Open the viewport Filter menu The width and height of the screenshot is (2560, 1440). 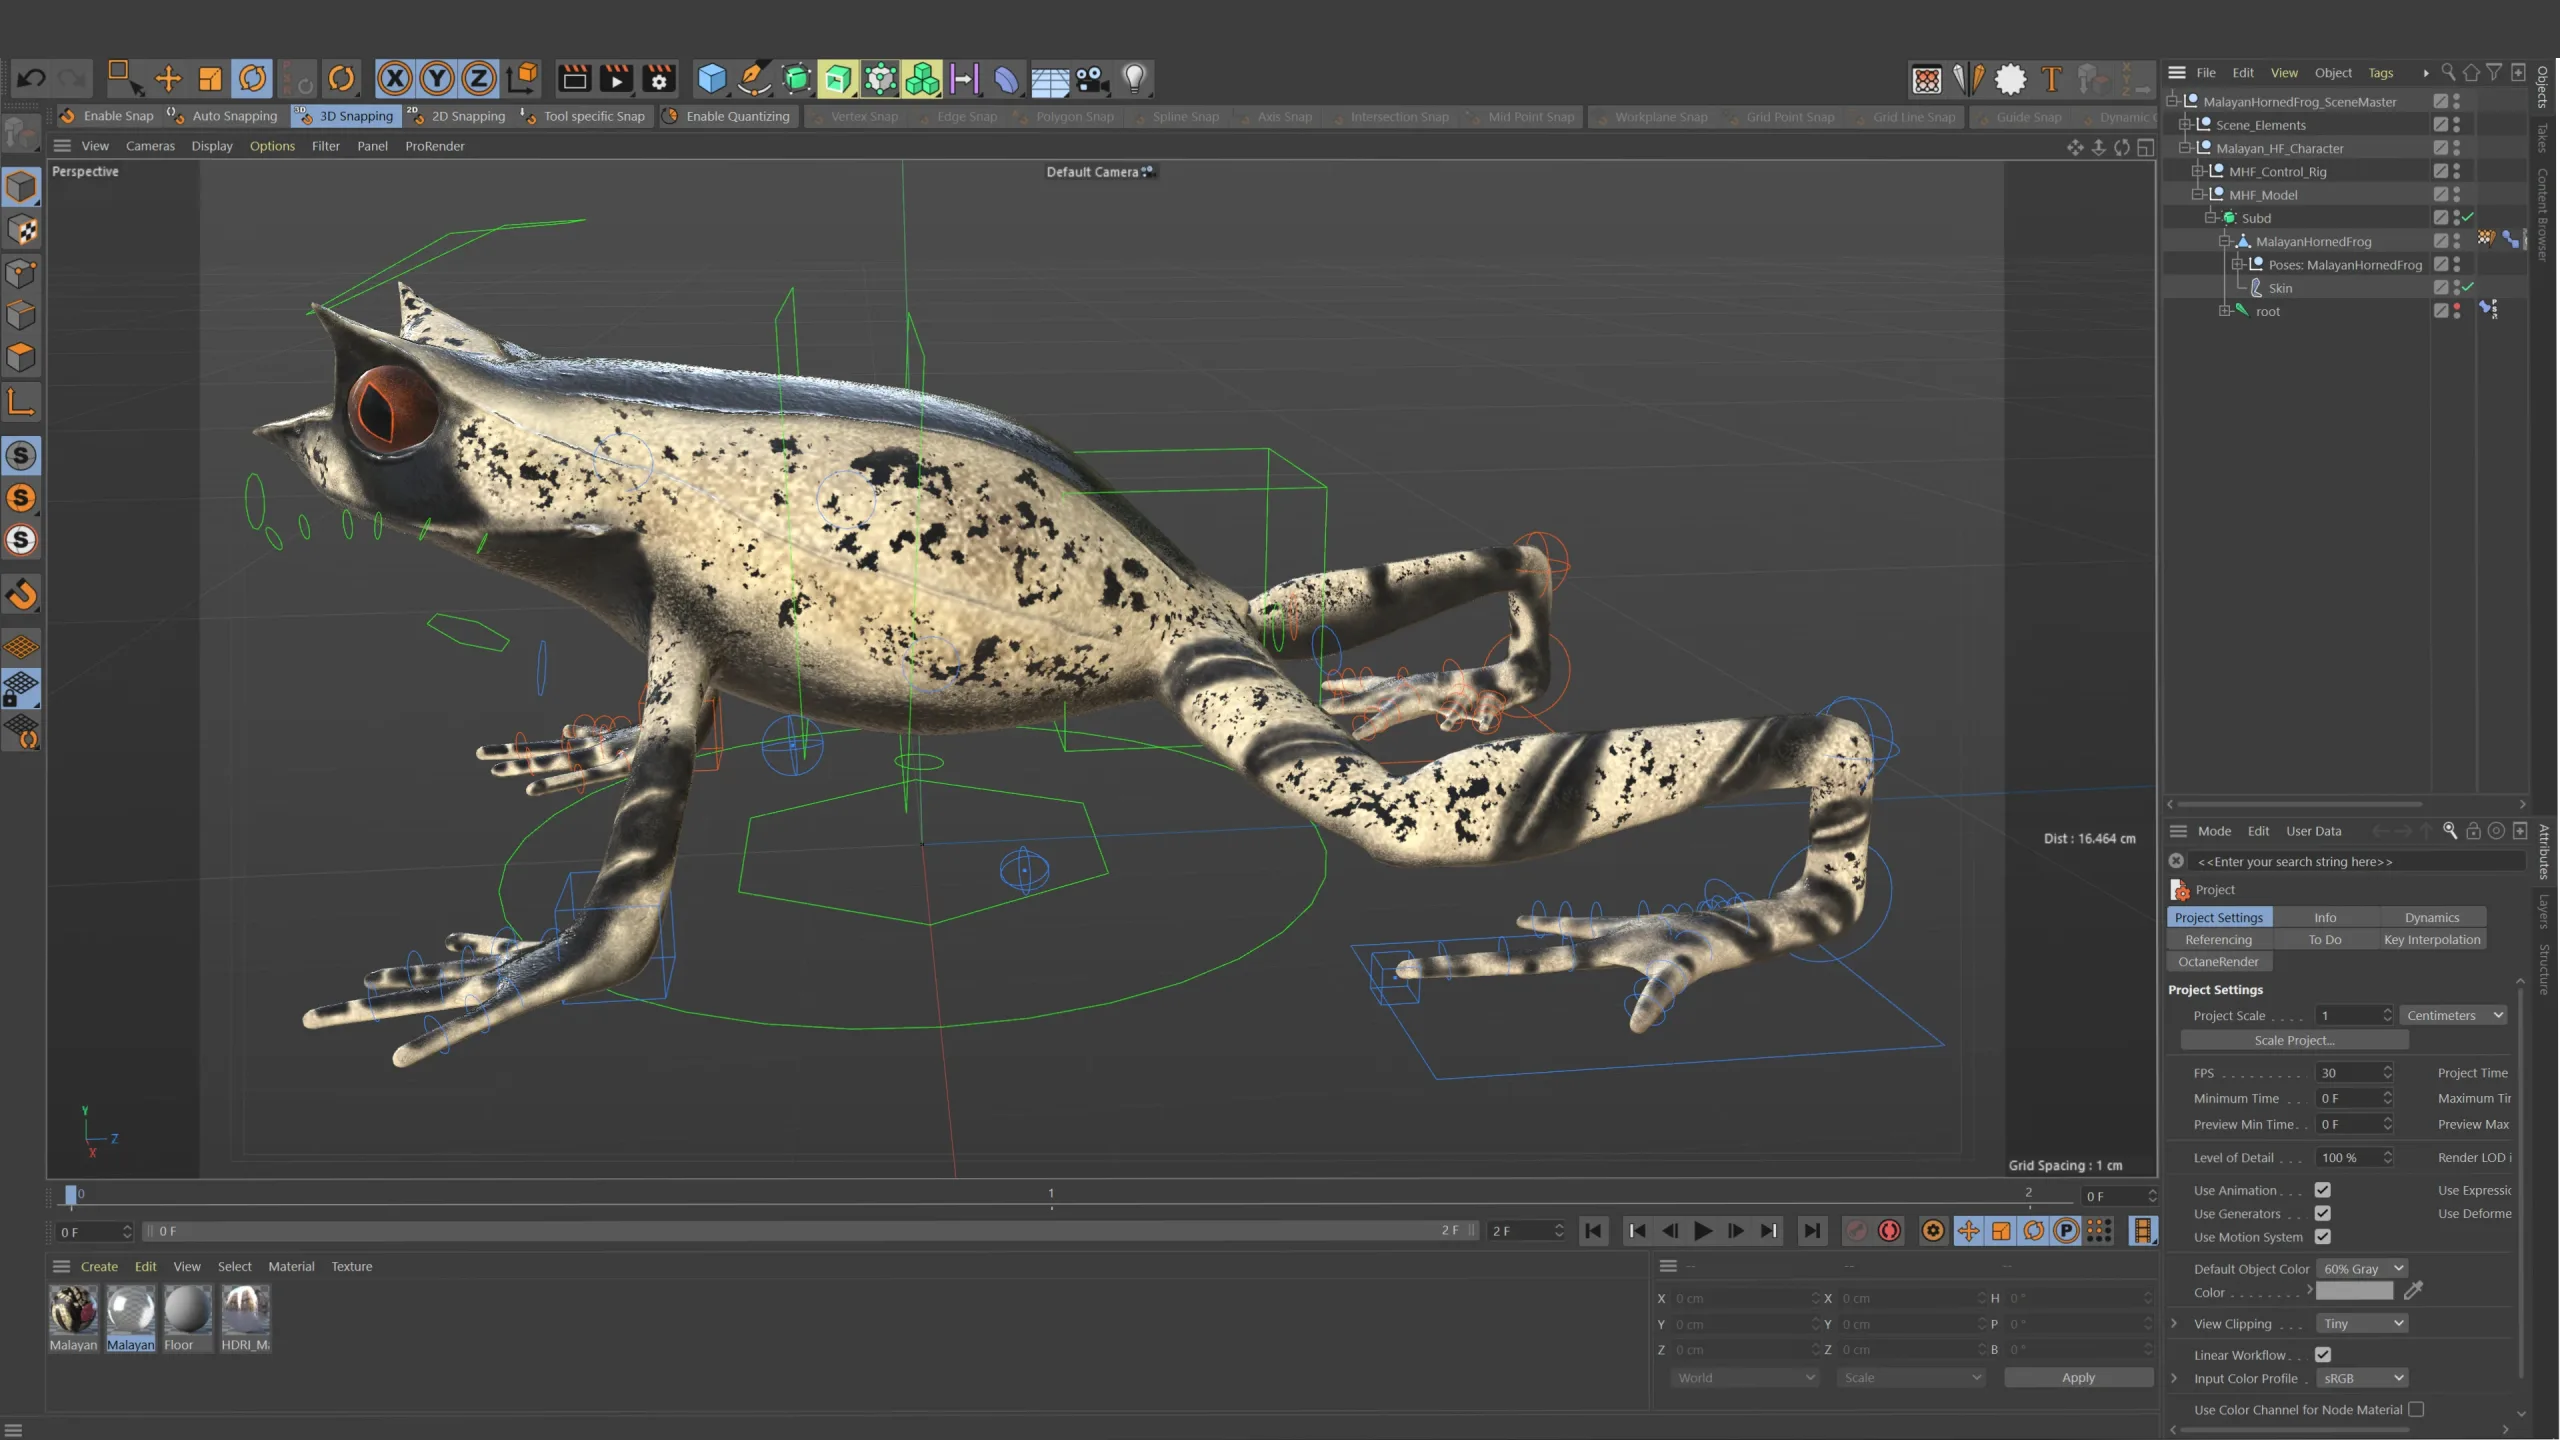(x=326, y=146)
